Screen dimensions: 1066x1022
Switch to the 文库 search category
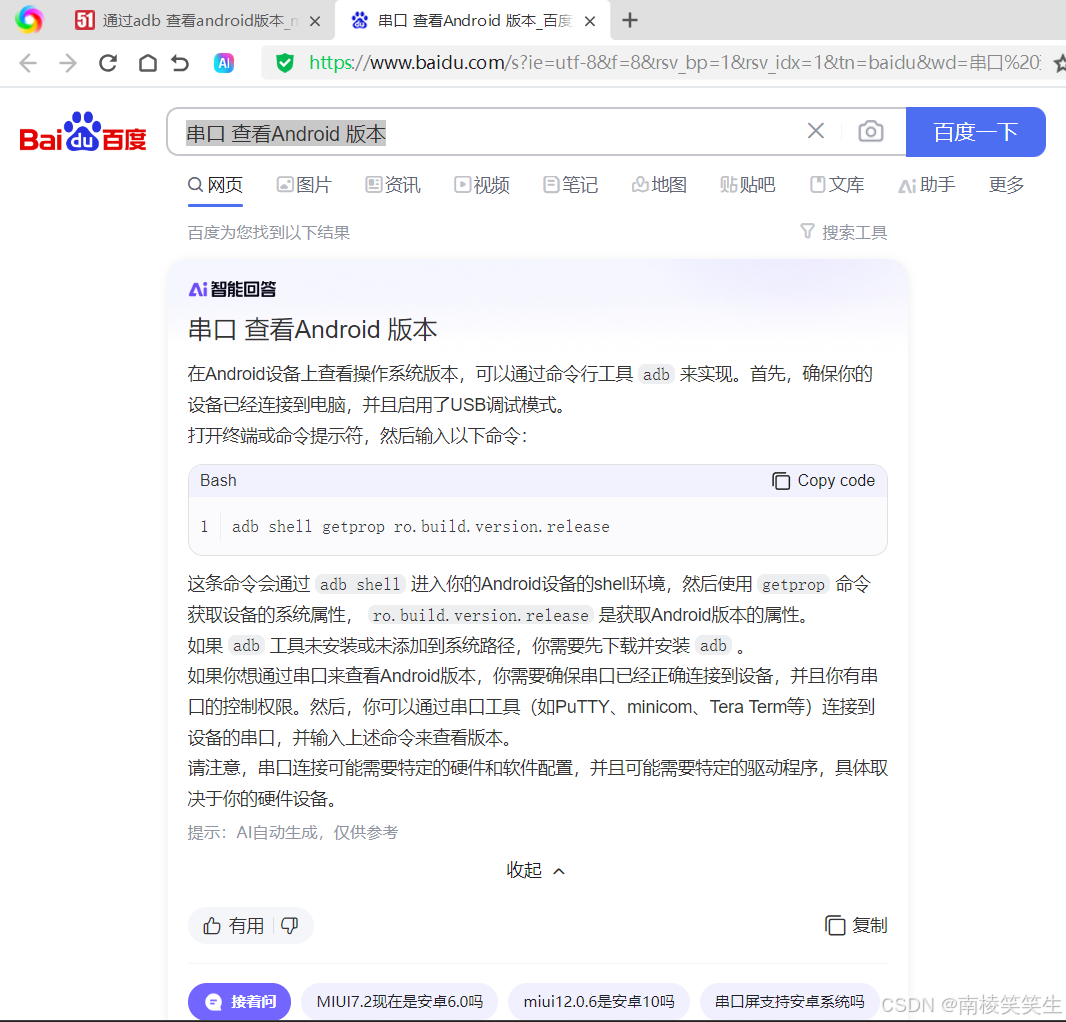pos(837,185)
